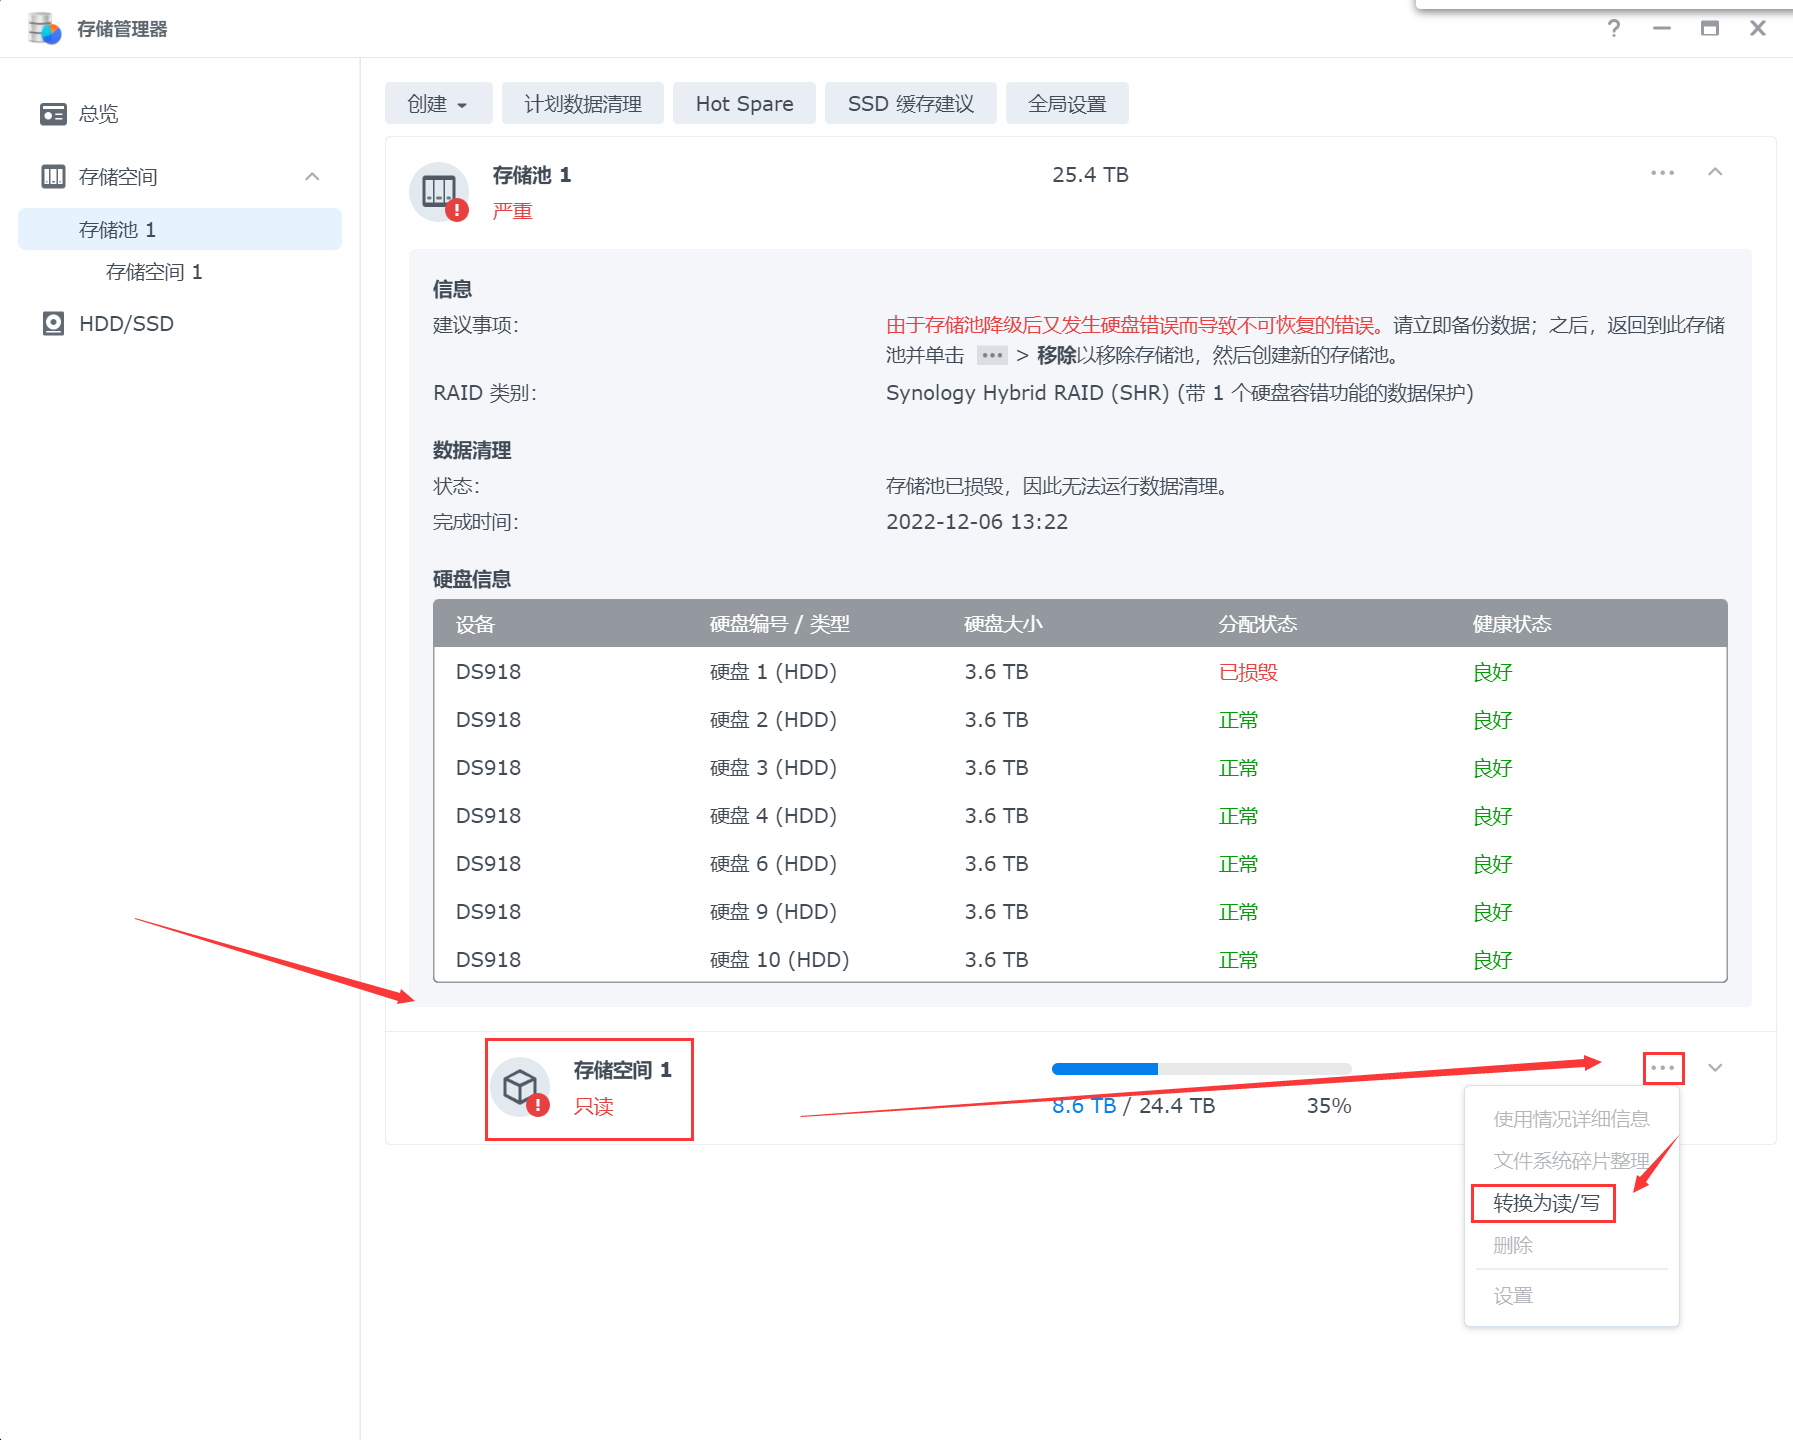
Task: Open the 存储空间 1 three-dot action menu
Action: coord(1663,1068)
